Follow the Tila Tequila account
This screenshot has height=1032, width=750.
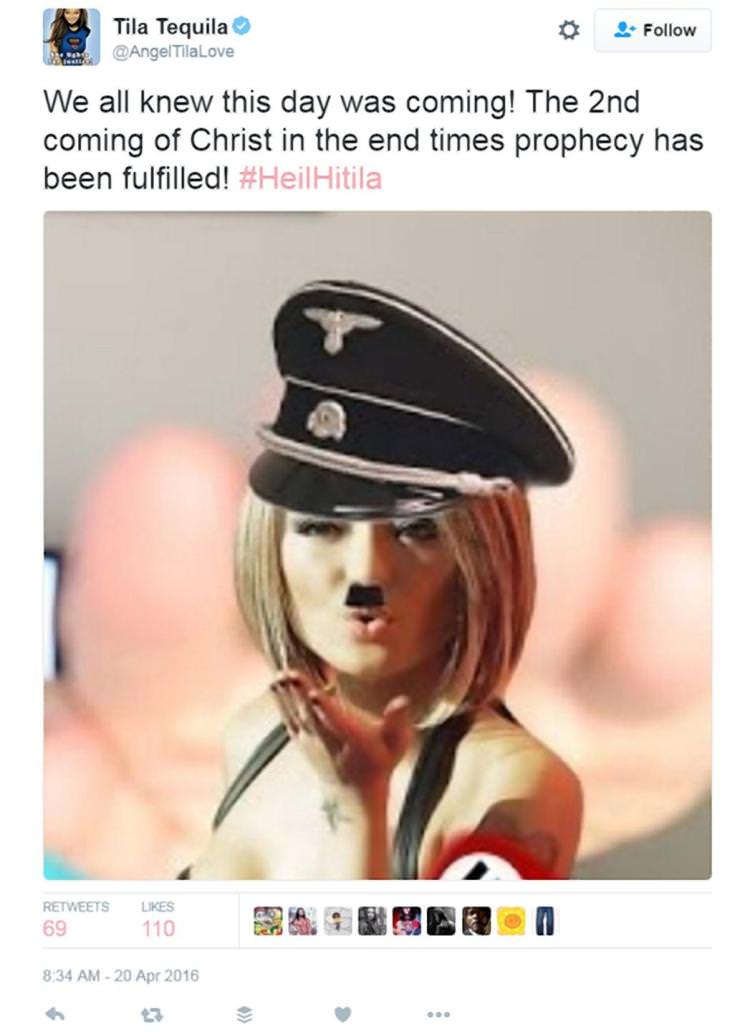tap(653, 30)
